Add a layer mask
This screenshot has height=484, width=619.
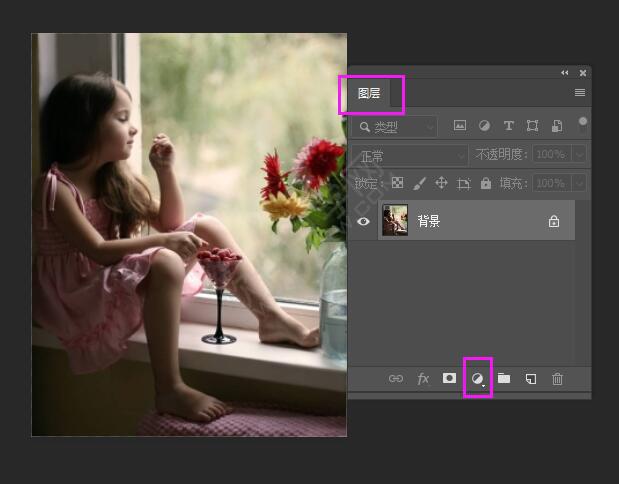(x=449, y=378)
